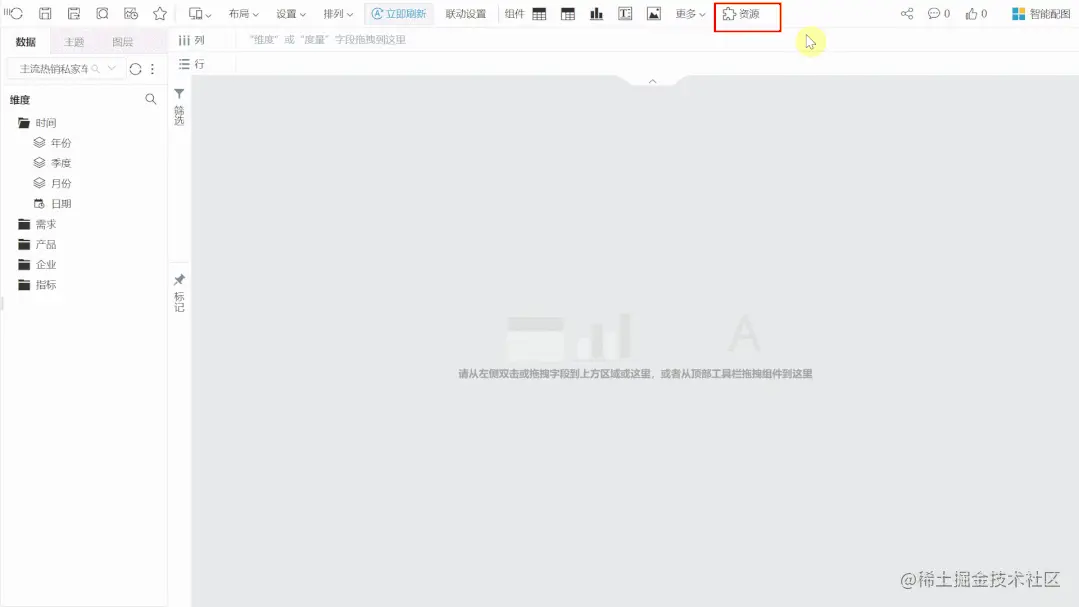Switch to the 主题 tab
The image size is (1079, 607).
[74, 41]
